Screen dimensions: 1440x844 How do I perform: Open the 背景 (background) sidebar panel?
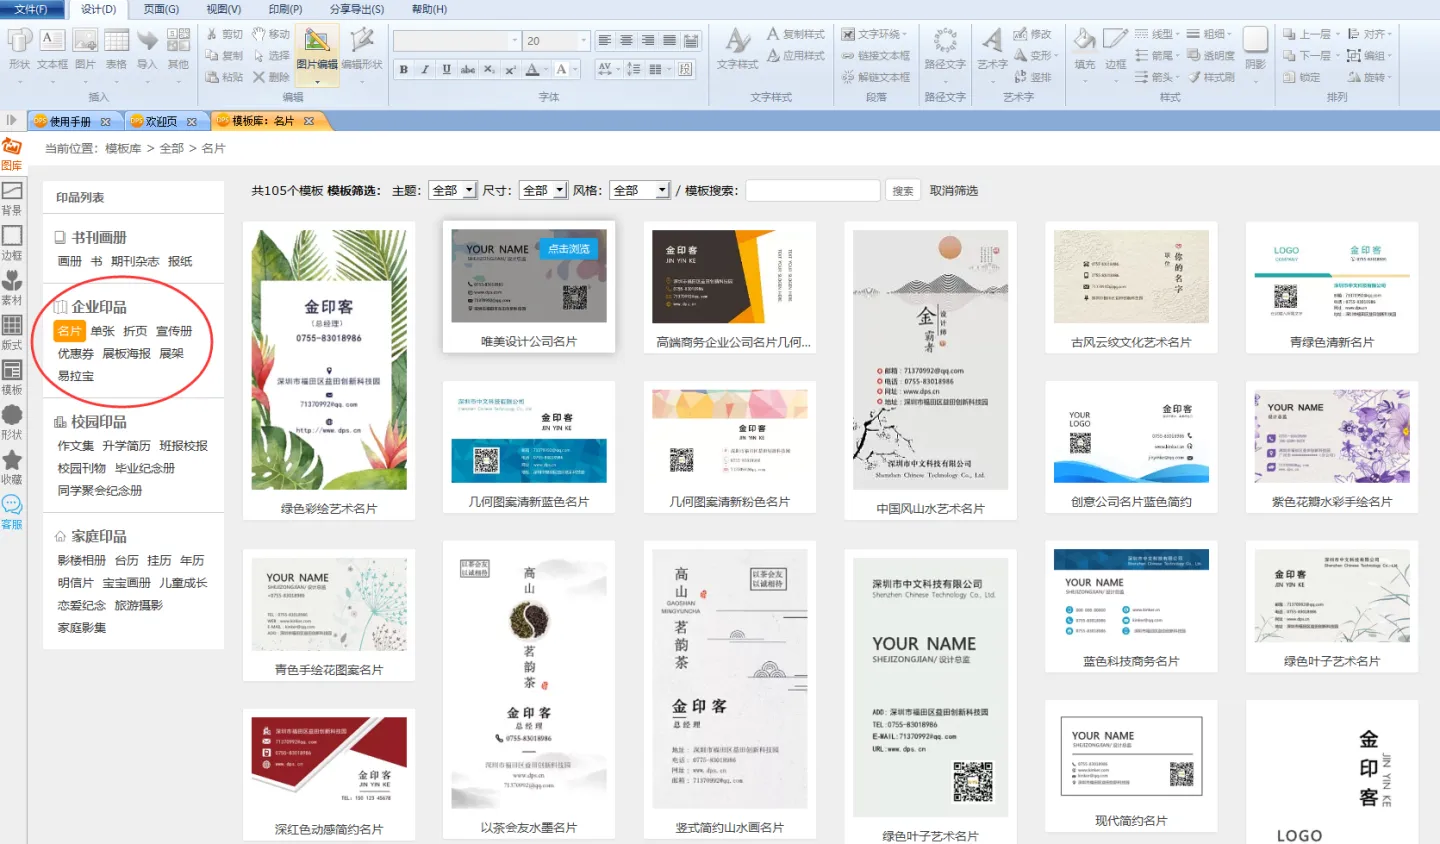click(x=12, y=198)
